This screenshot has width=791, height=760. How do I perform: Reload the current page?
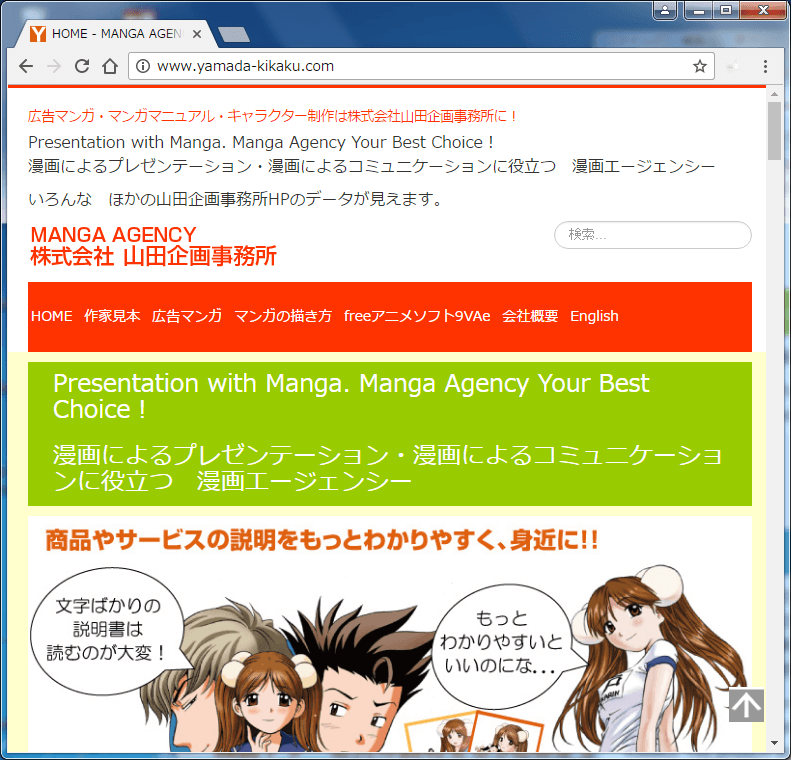82,66
